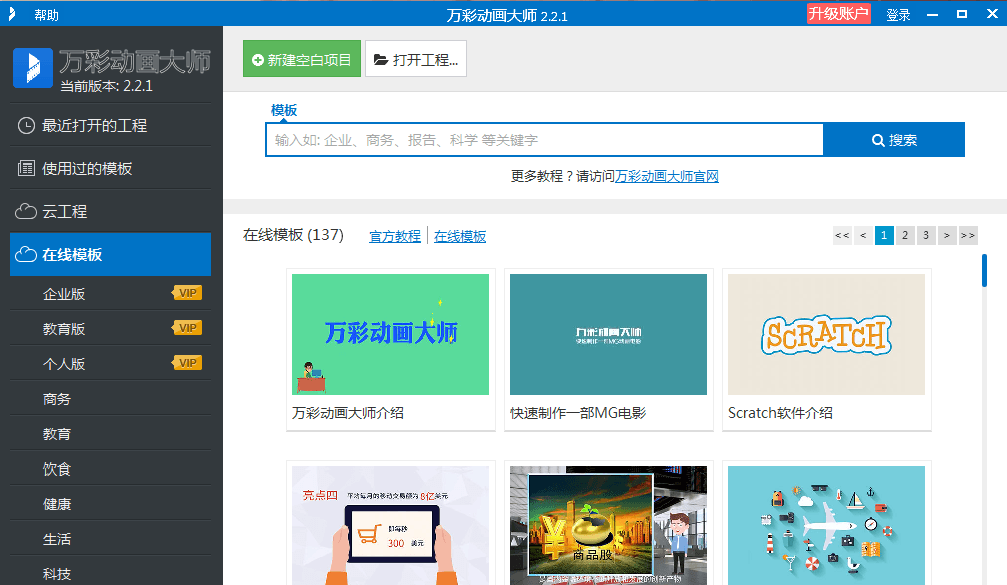Go to previous page with < button
1007x585 pixels.
pyautogui.click(x=863, y=235)
